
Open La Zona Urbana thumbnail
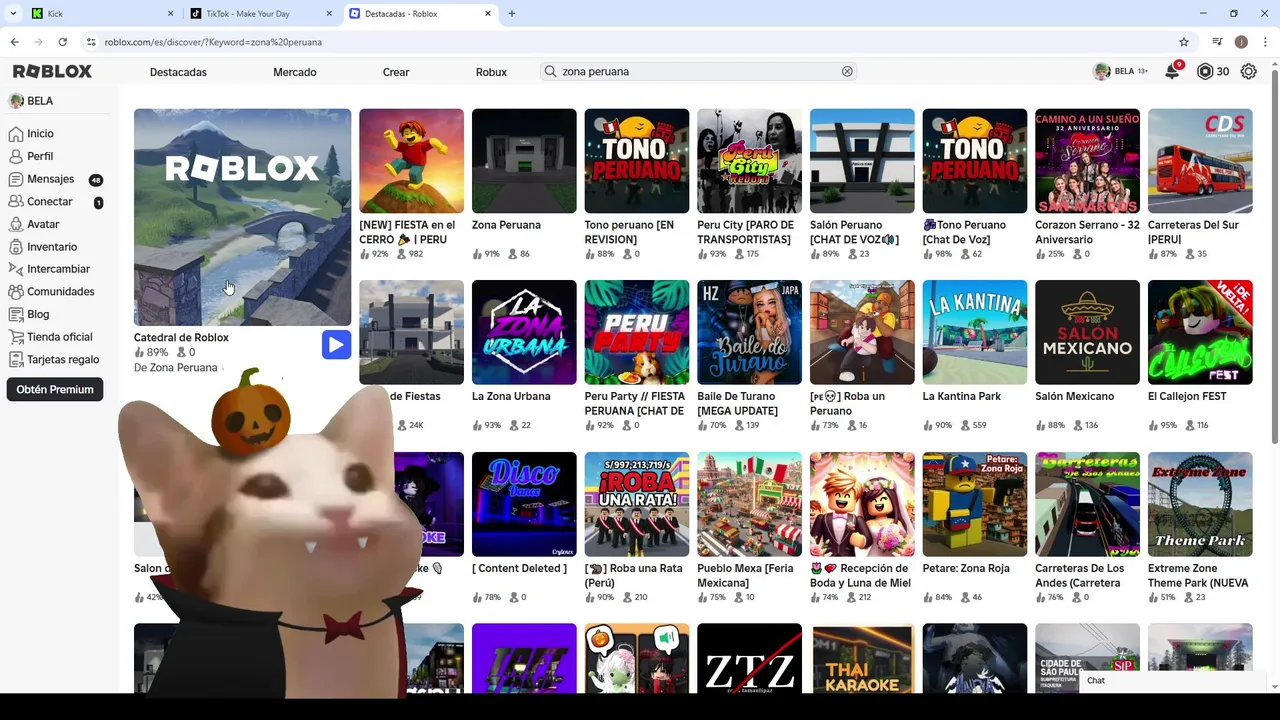(524, 332)
